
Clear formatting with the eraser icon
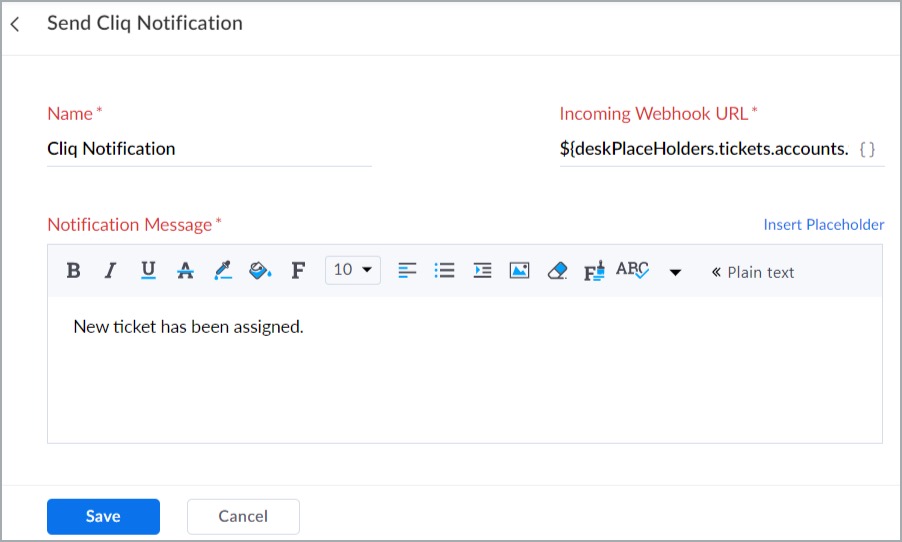(557, 270)
